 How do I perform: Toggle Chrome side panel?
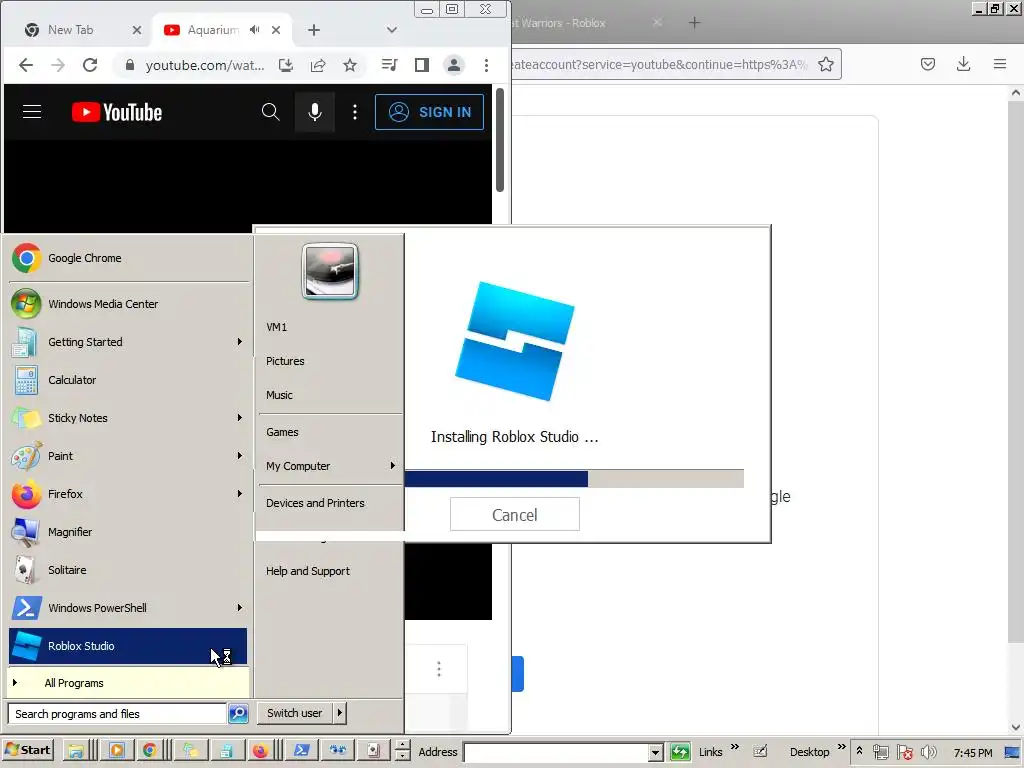coord(422,65)
